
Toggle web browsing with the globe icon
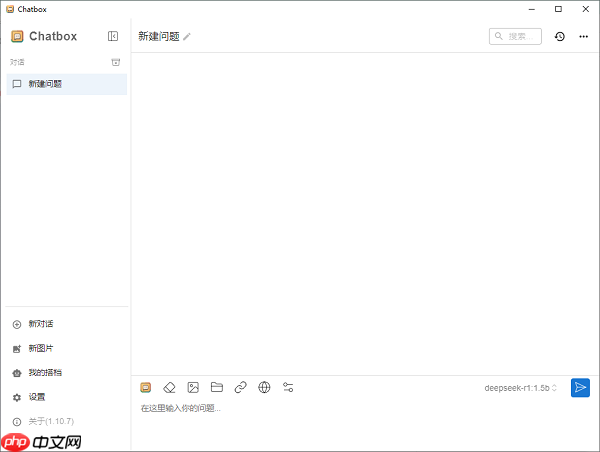(264, 388)
